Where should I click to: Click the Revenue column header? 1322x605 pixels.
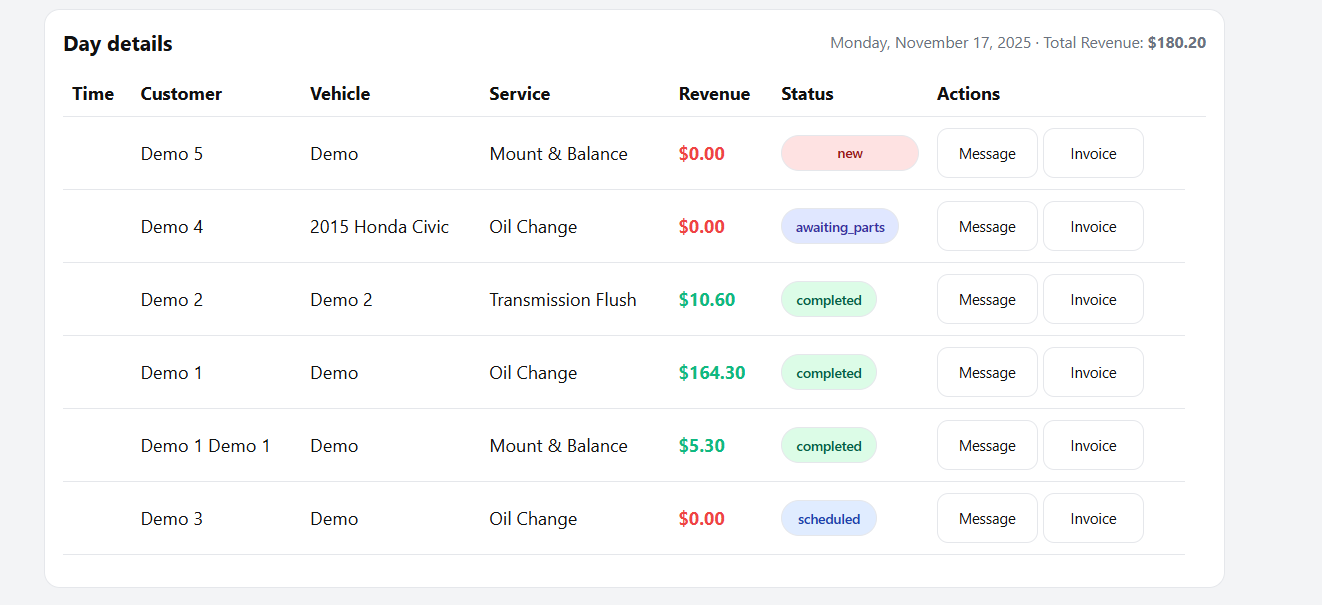tap(713, 94)
